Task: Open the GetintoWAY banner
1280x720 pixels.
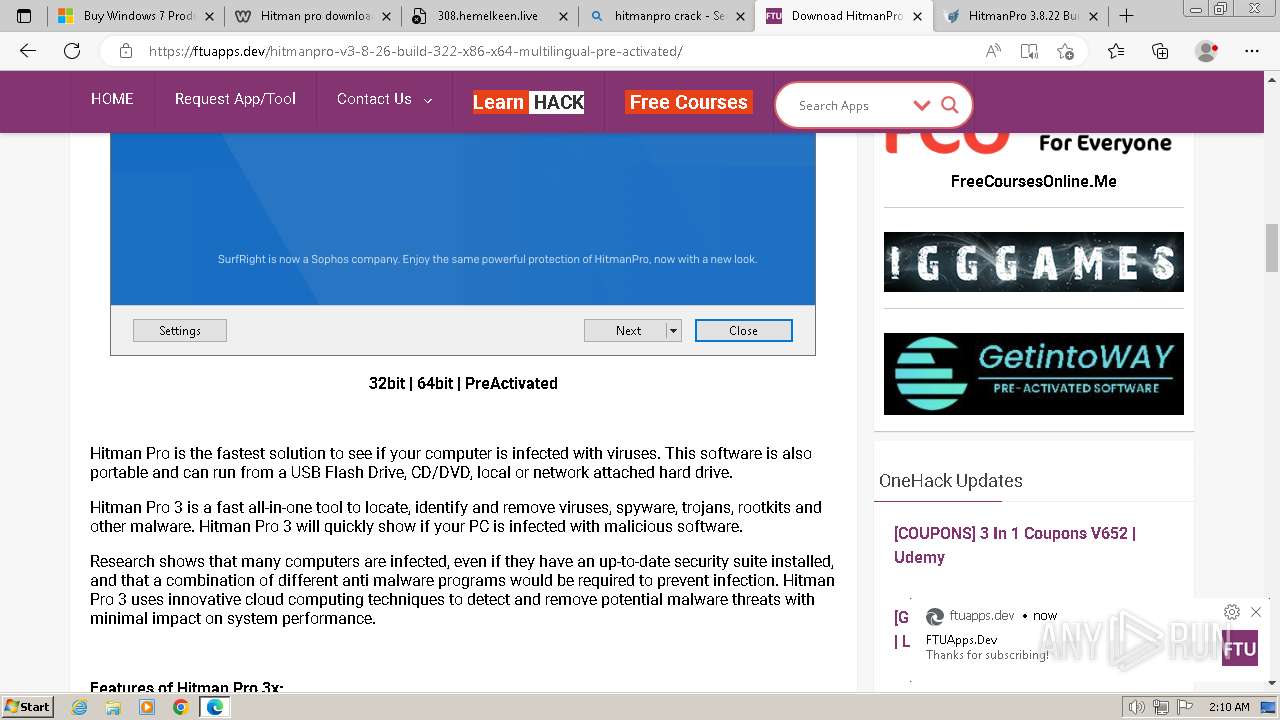Action: pos(1033,374)
